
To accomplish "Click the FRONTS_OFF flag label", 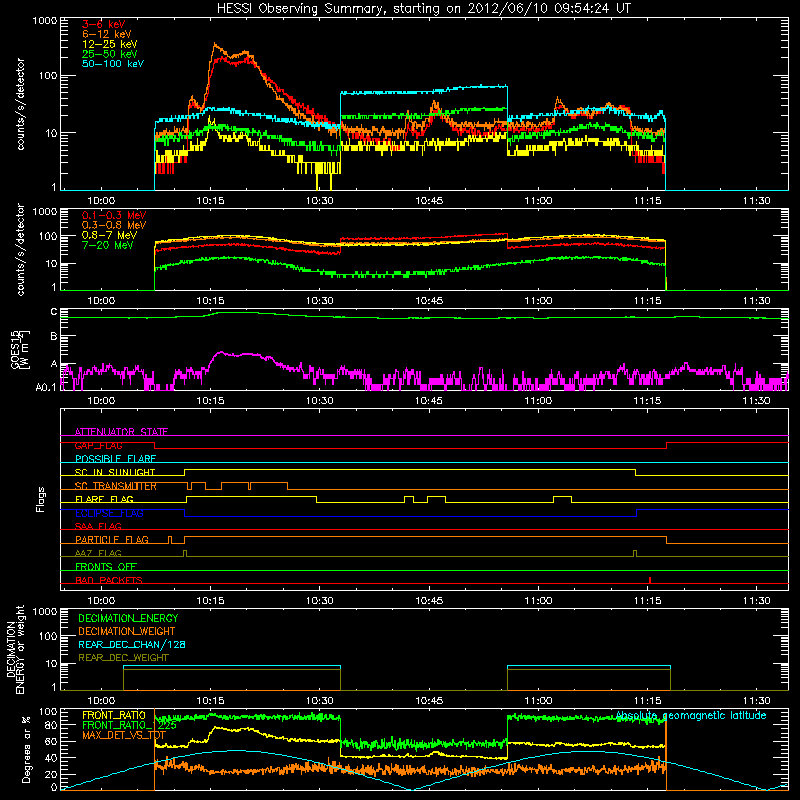I will pyautogui.click(x=106, y=566).
